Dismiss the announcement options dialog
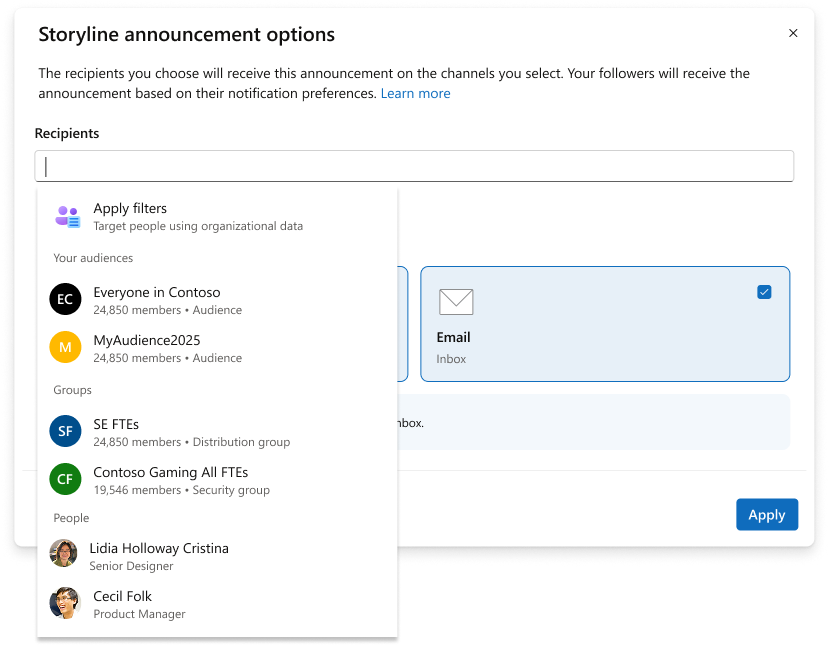This screenshot has height=645, width=829. click(x=793, y=33)
